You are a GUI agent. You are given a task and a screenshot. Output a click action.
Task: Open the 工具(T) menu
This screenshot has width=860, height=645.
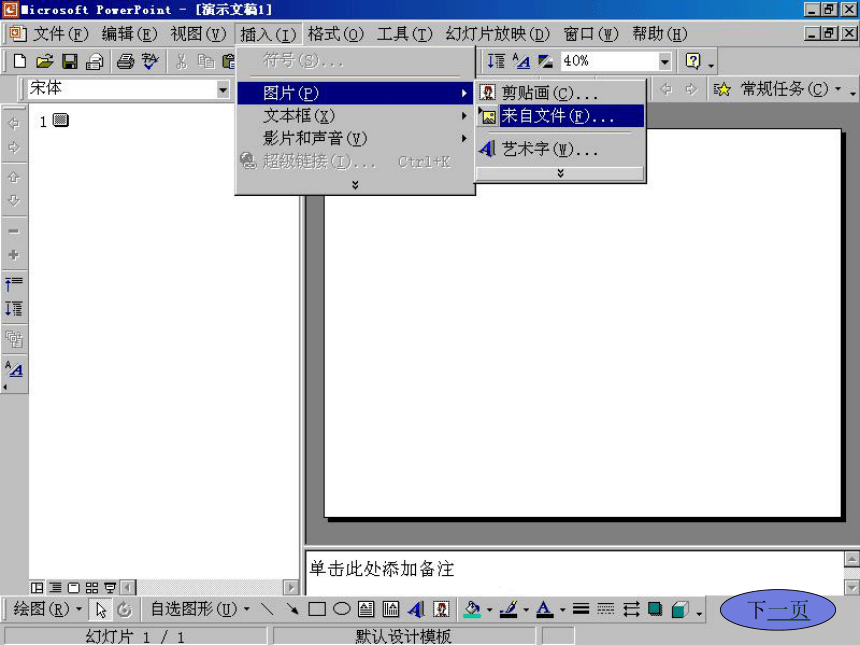pyautogui.click(x=405, y=34)
